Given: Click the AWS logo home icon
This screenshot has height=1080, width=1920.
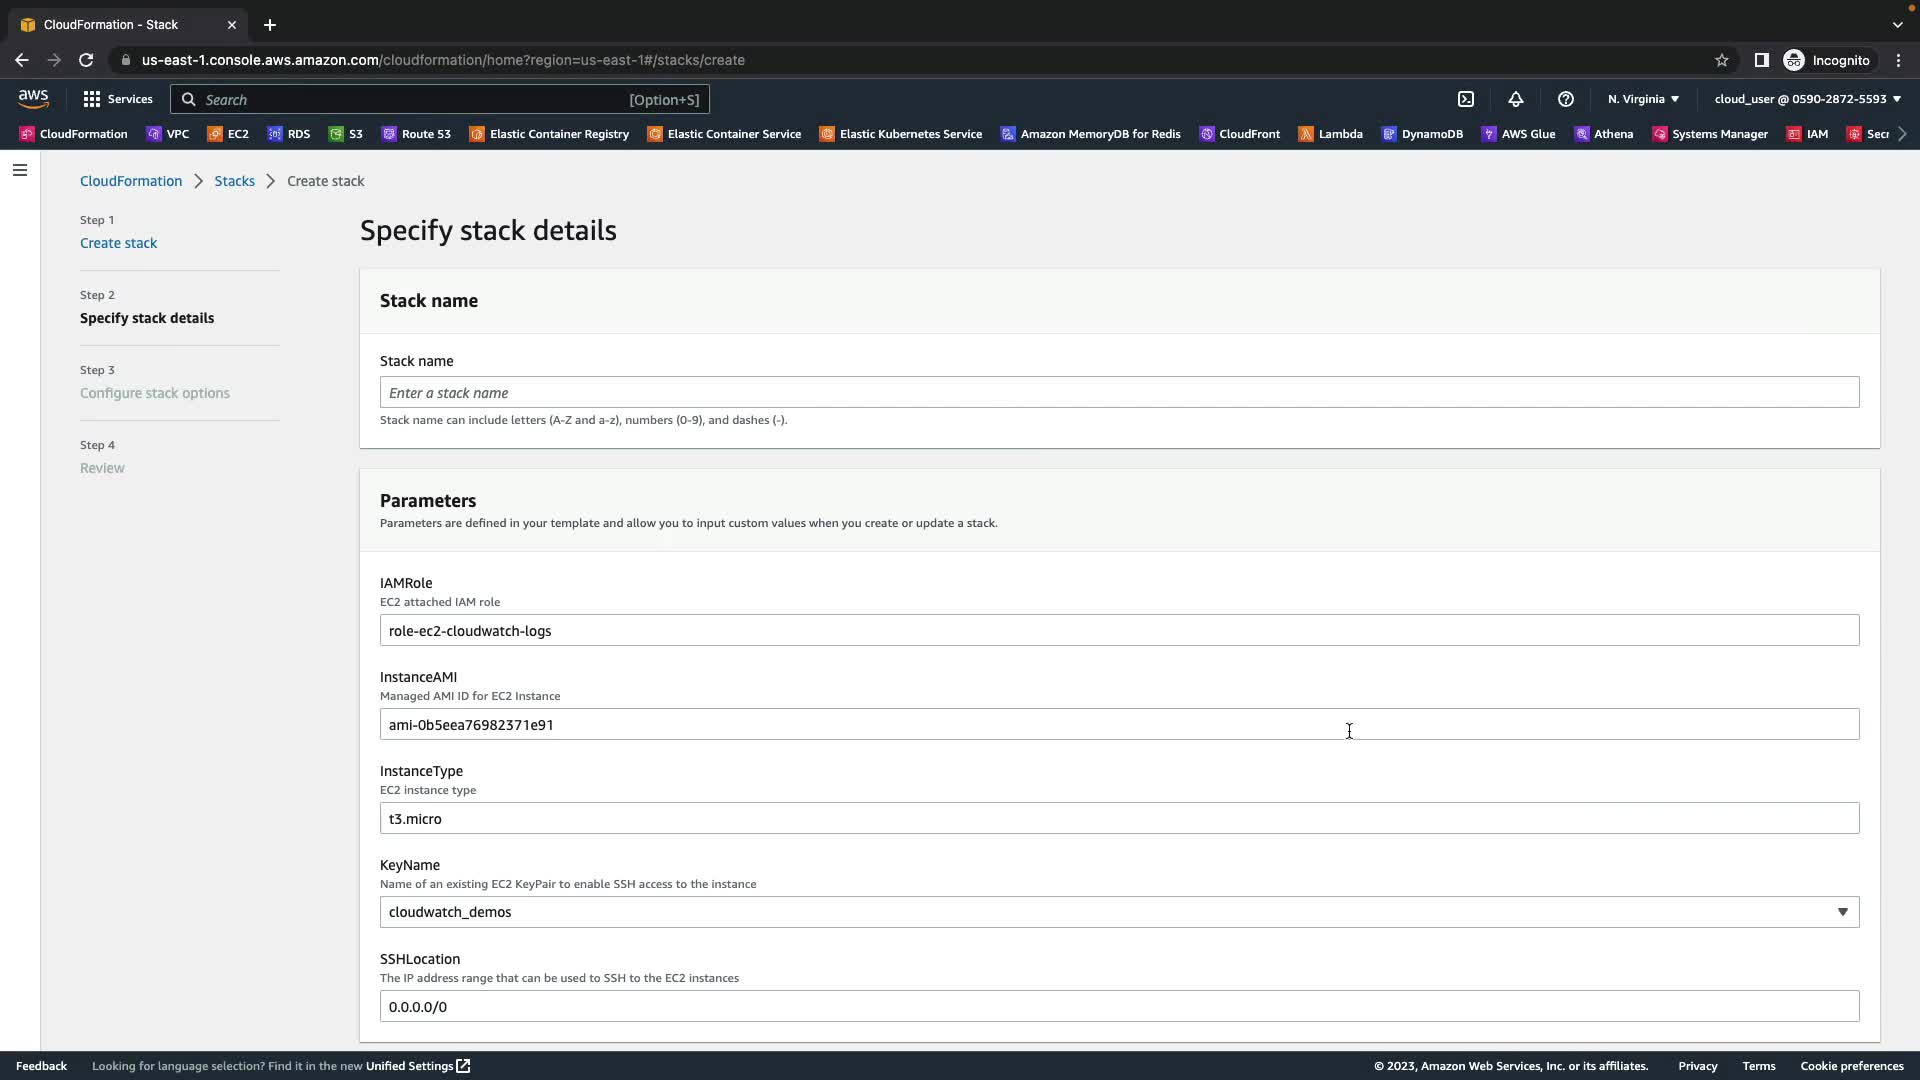Looking at the screenshot, I should (33, 98).
